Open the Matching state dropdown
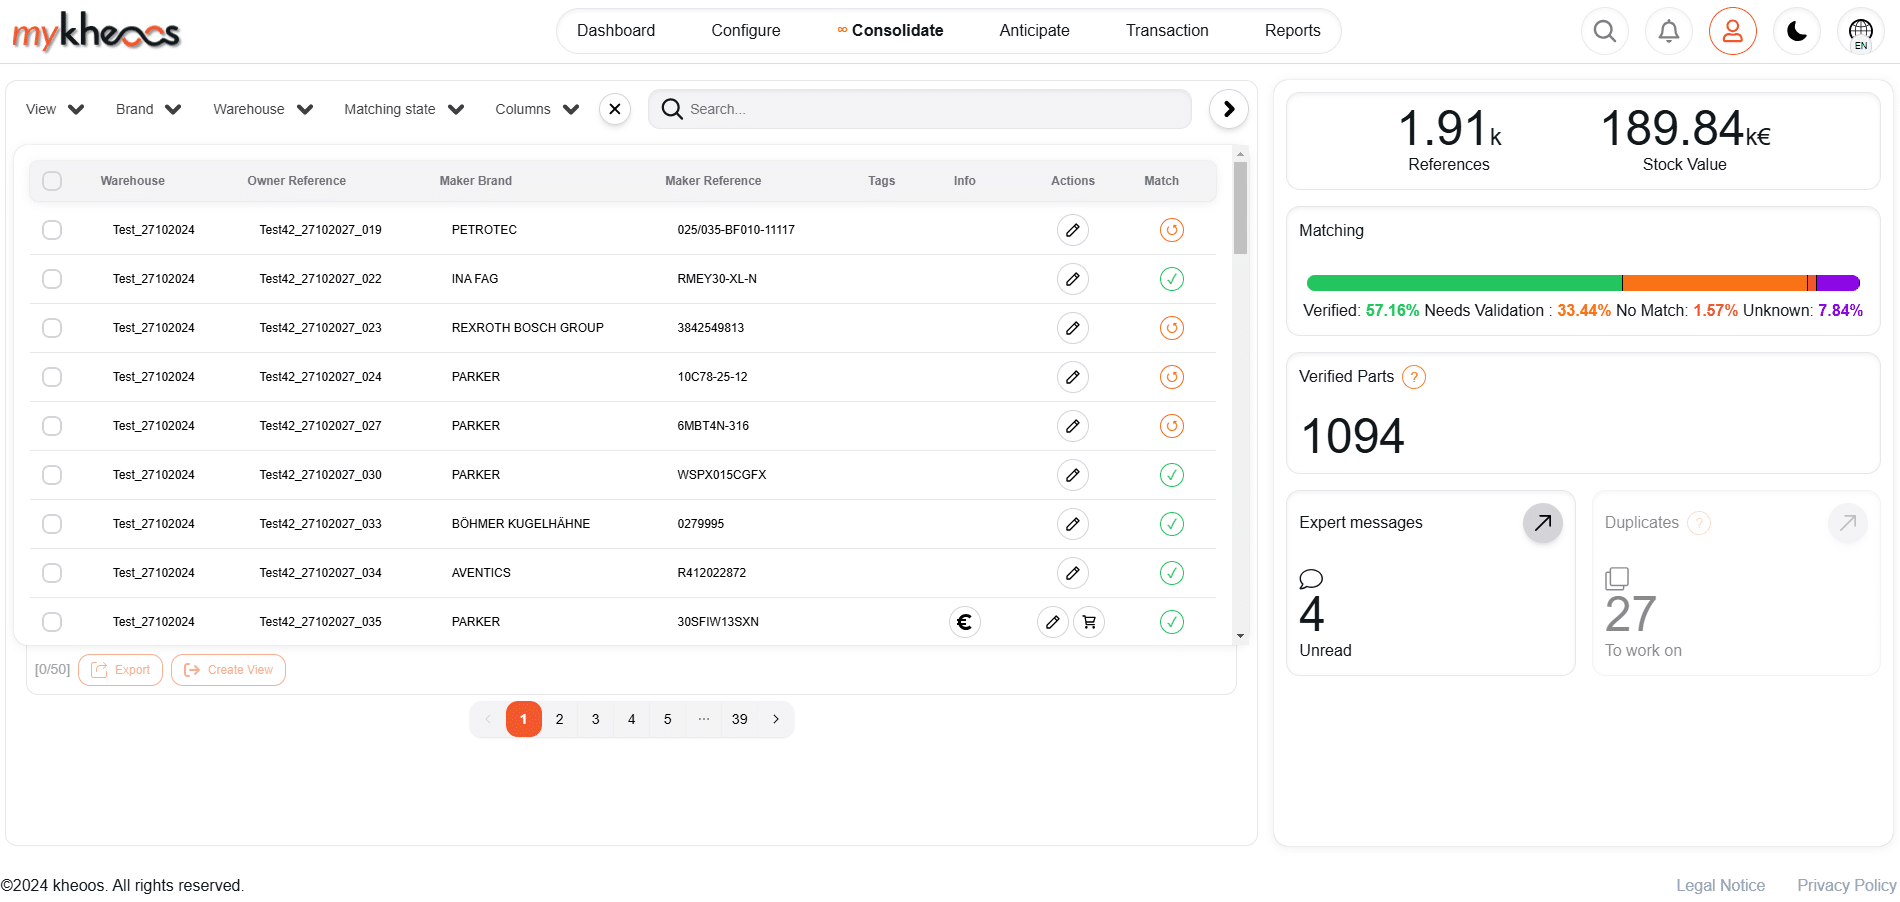Image resolution: width=1900 pixels, height=902 pixels. (x=403, y=109)
